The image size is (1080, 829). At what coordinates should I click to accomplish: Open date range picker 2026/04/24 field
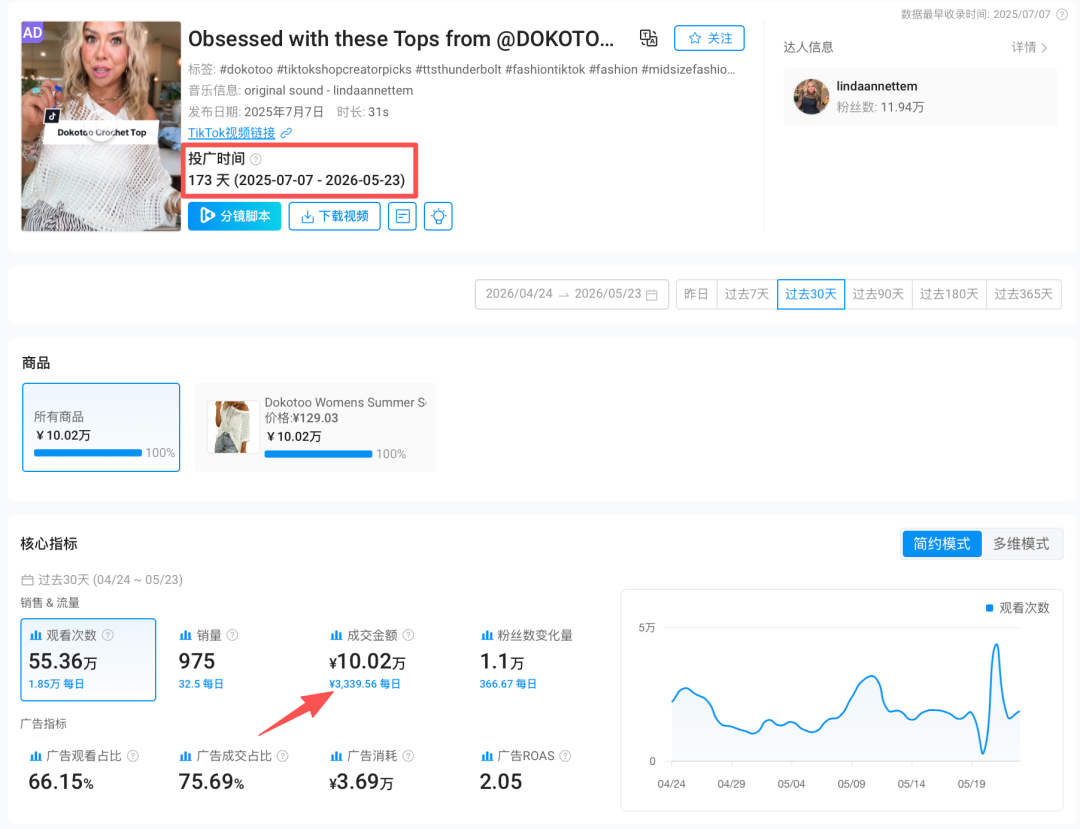(572, 294)
